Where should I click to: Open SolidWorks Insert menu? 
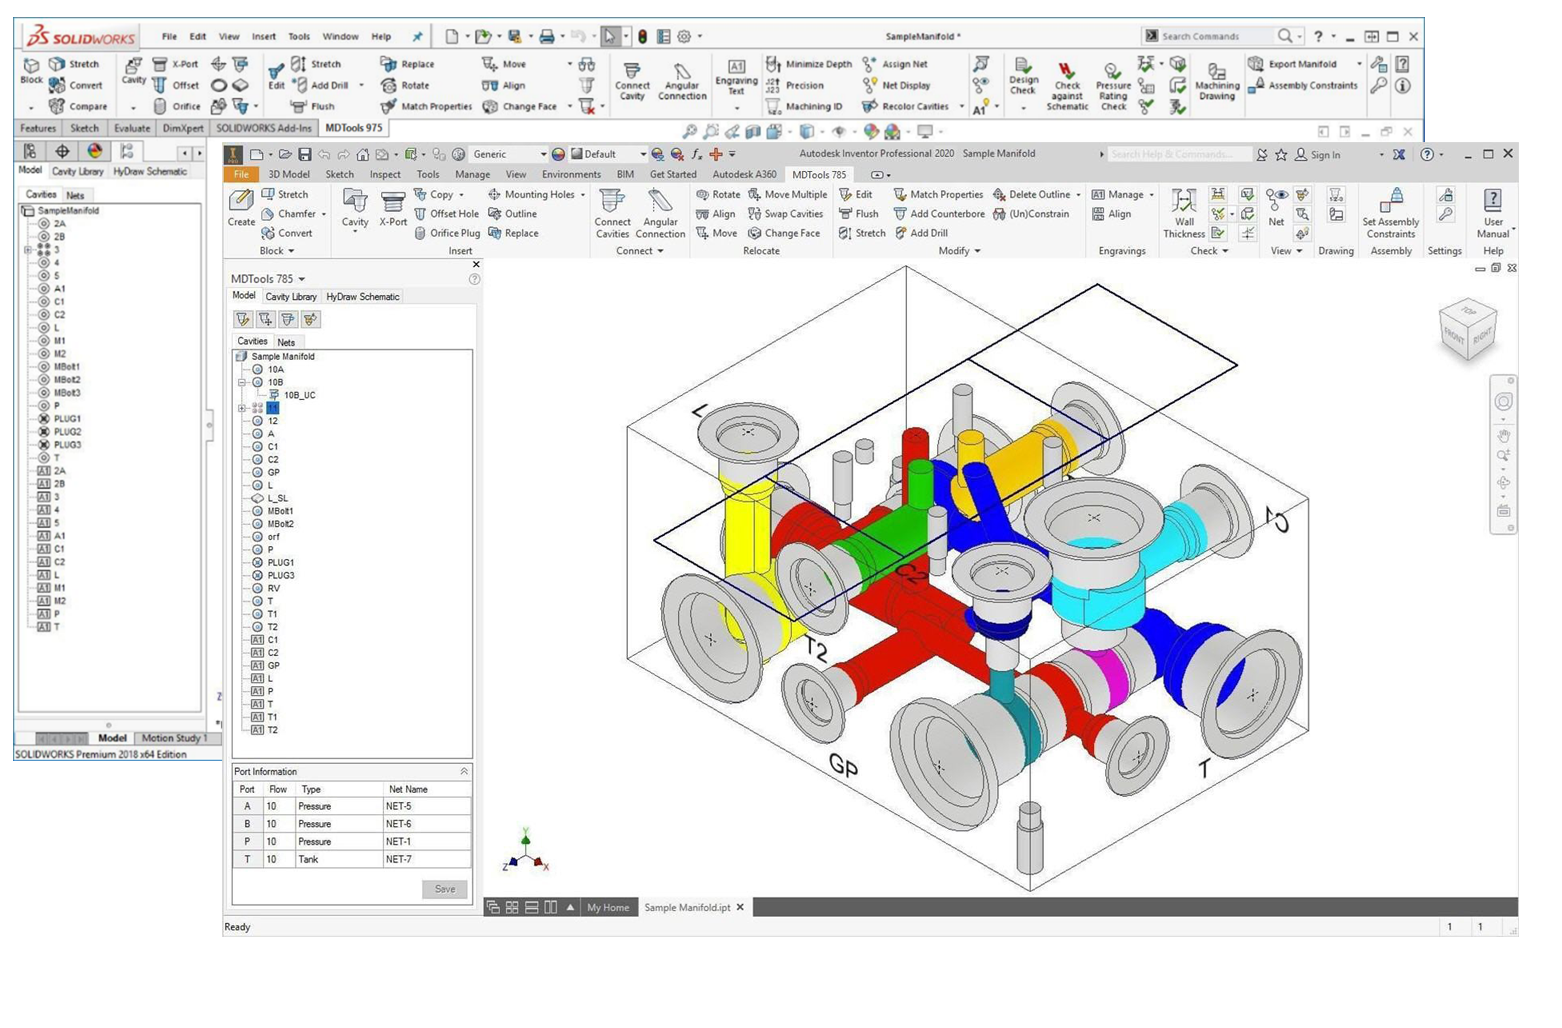pyautogui.click(x=264, y=36)
